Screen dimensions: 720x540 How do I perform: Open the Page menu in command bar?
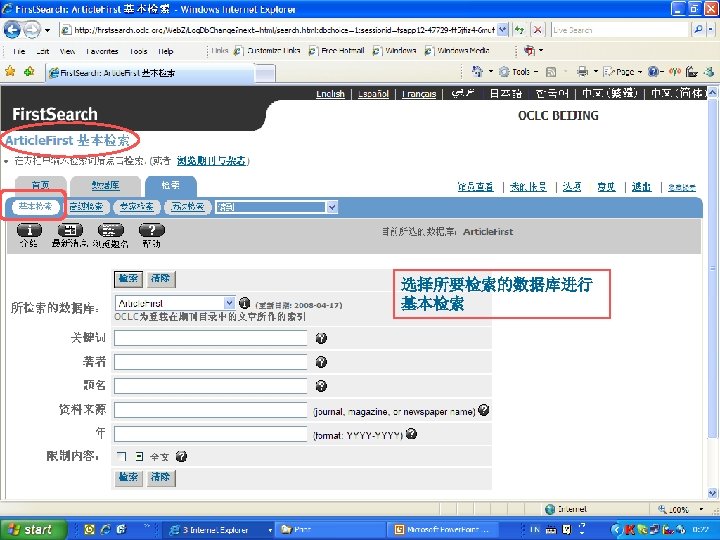click(623, 72)
